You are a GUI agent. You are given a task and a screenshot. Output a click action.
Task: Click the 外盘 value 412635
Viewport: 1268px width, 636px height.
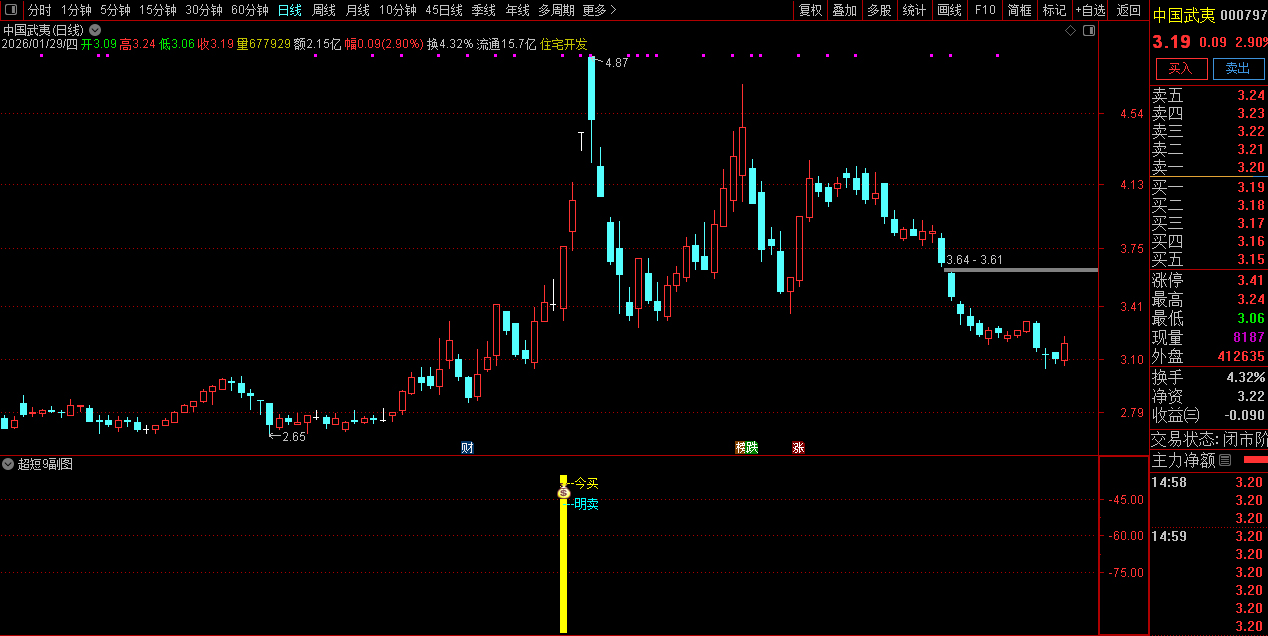coord(1241,356)
